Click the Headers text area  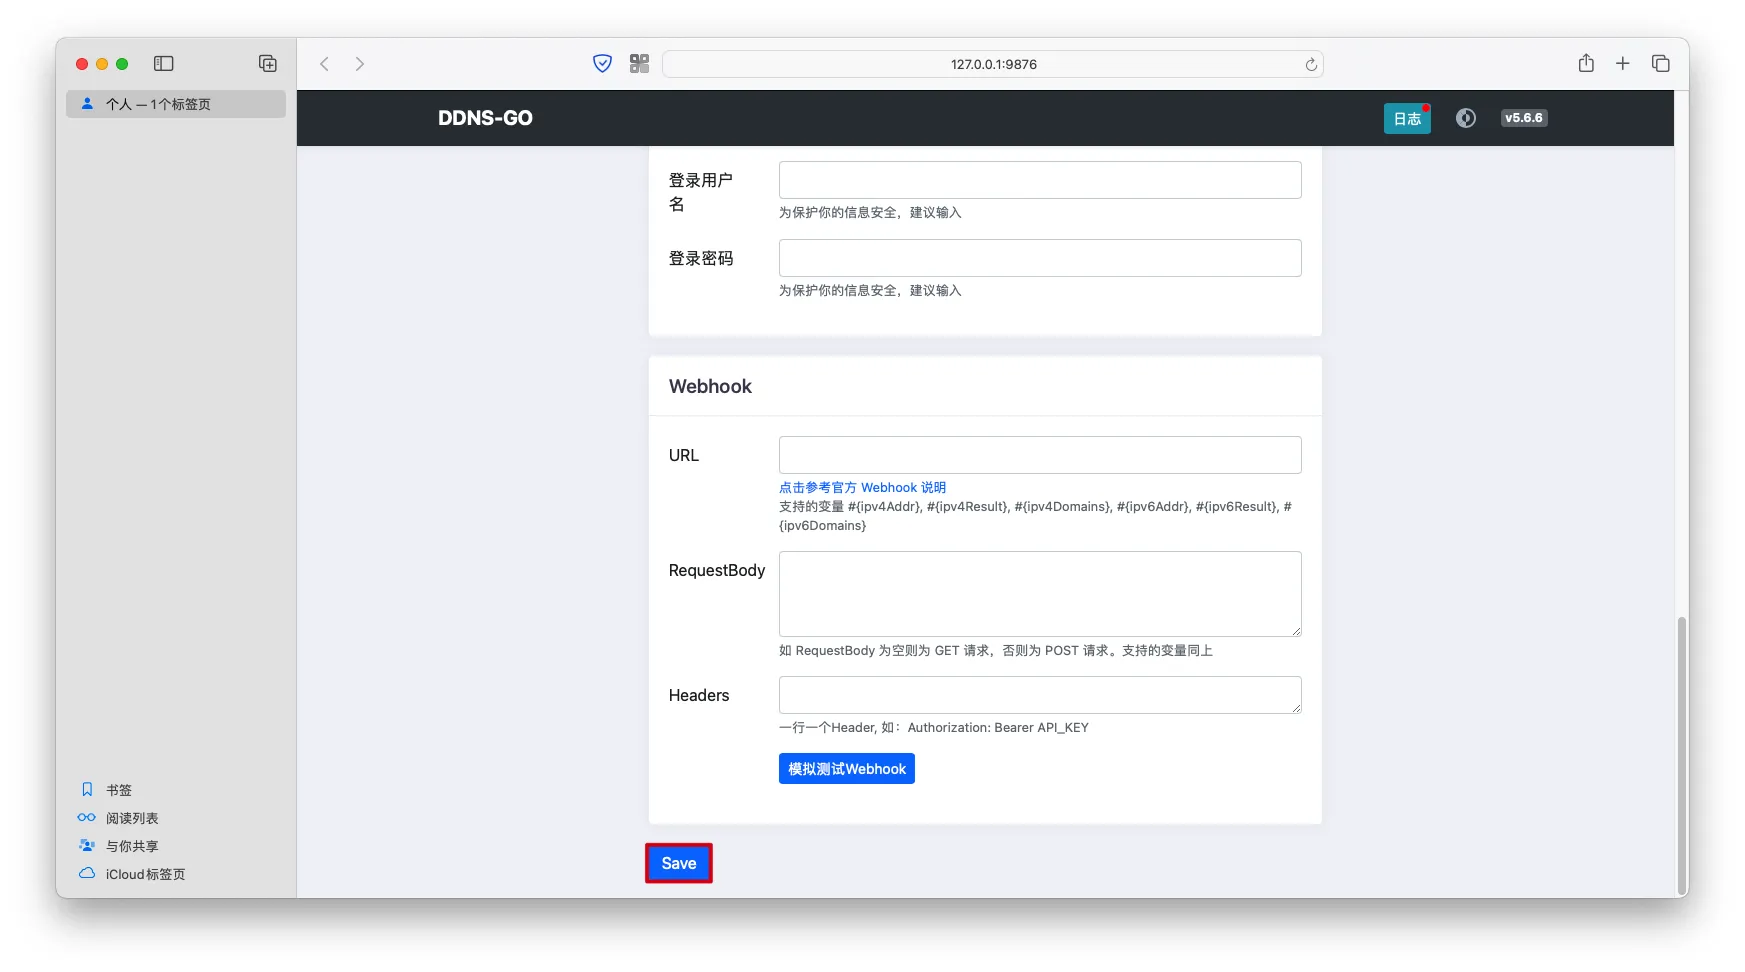(x=1040, y=695)
